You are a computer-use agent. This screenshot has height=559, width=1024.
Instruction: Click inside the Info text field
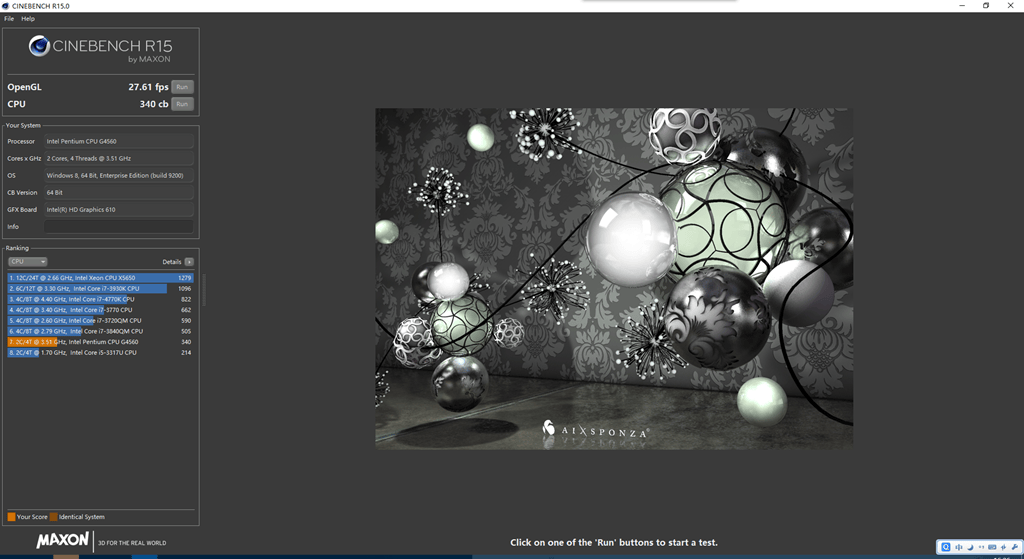click(x=119, y=227)
